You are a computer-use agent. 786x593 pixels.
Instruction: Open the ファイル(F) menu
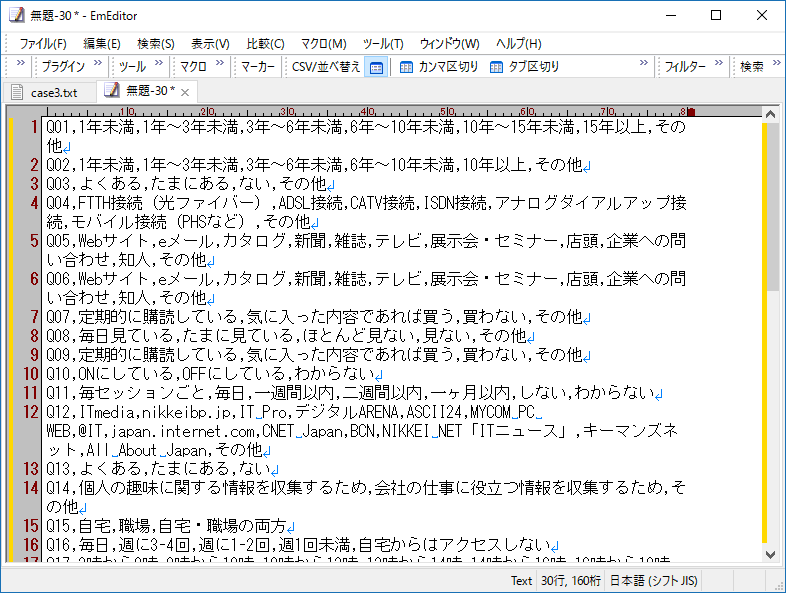point(43,44)
